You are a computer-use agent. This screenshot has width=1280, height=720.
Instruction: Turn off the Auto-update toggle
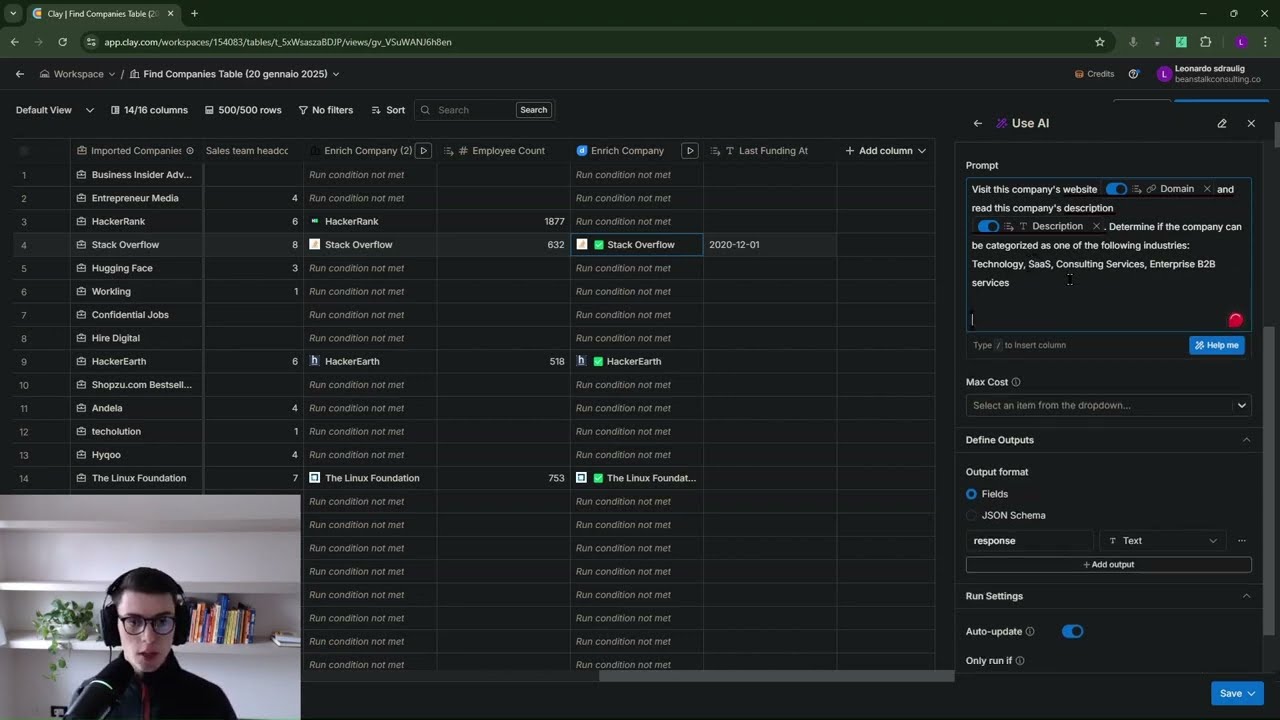point(1072,632)
